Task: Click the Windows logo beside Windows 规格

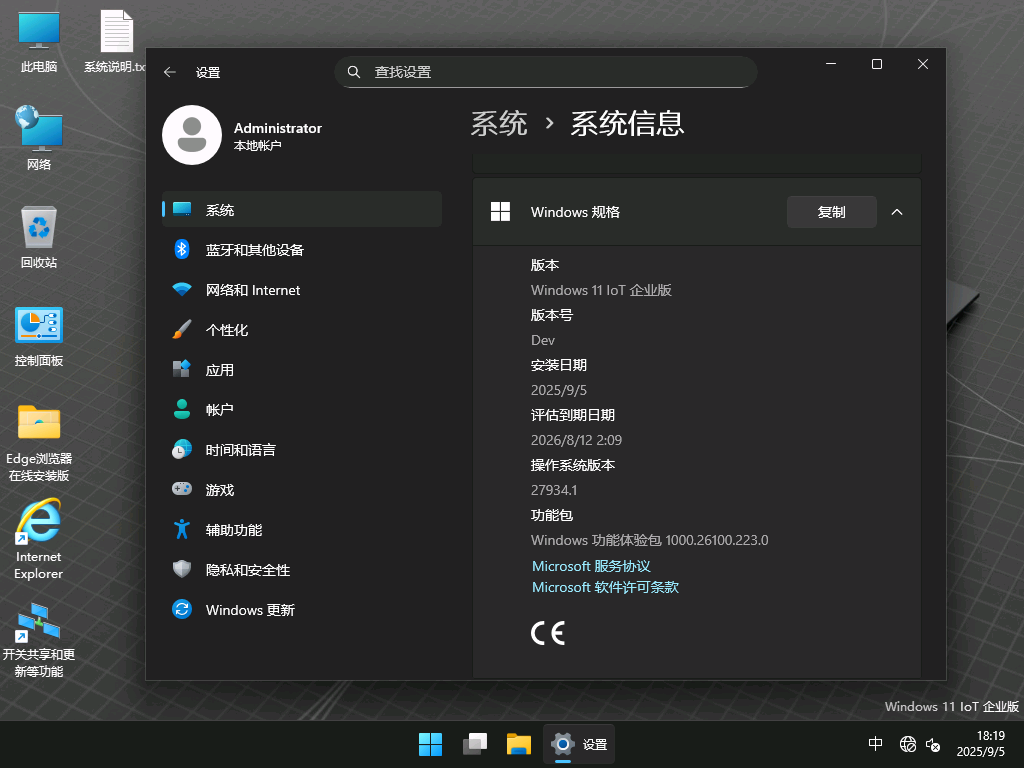Action: [500, 212]
